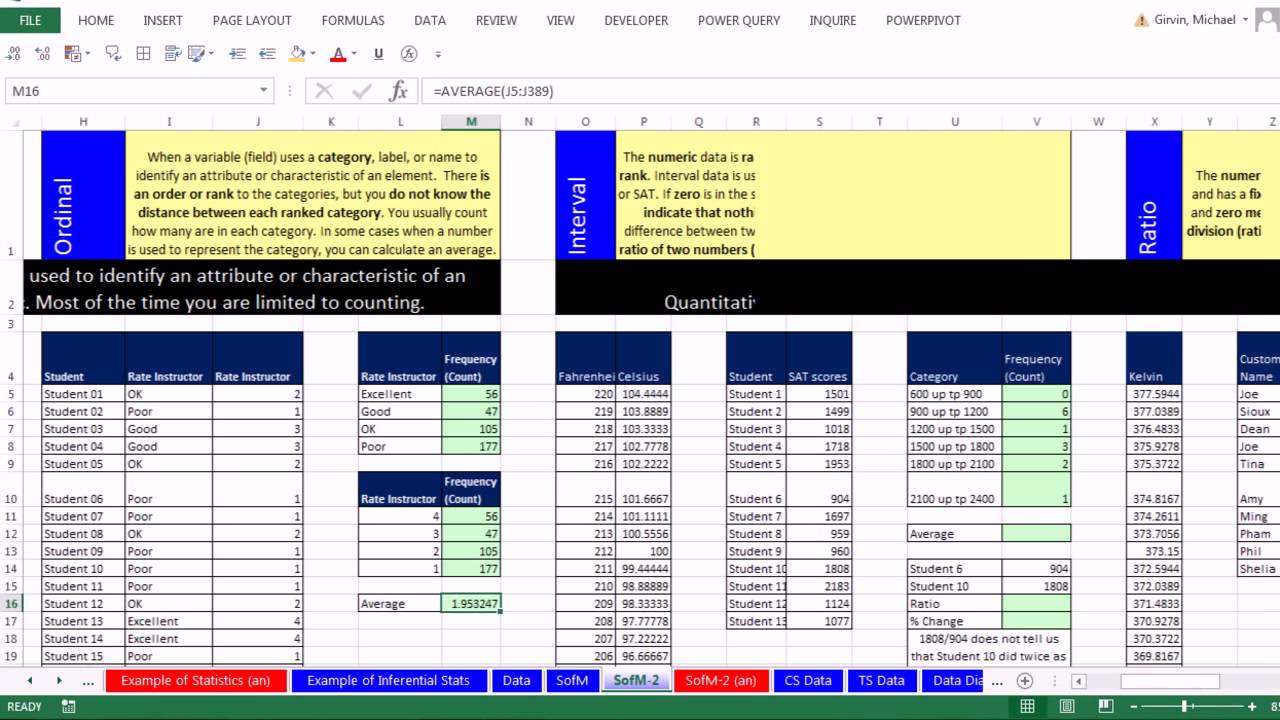
Task: Click the Insert Function fx button
Action: coord(399,91)
